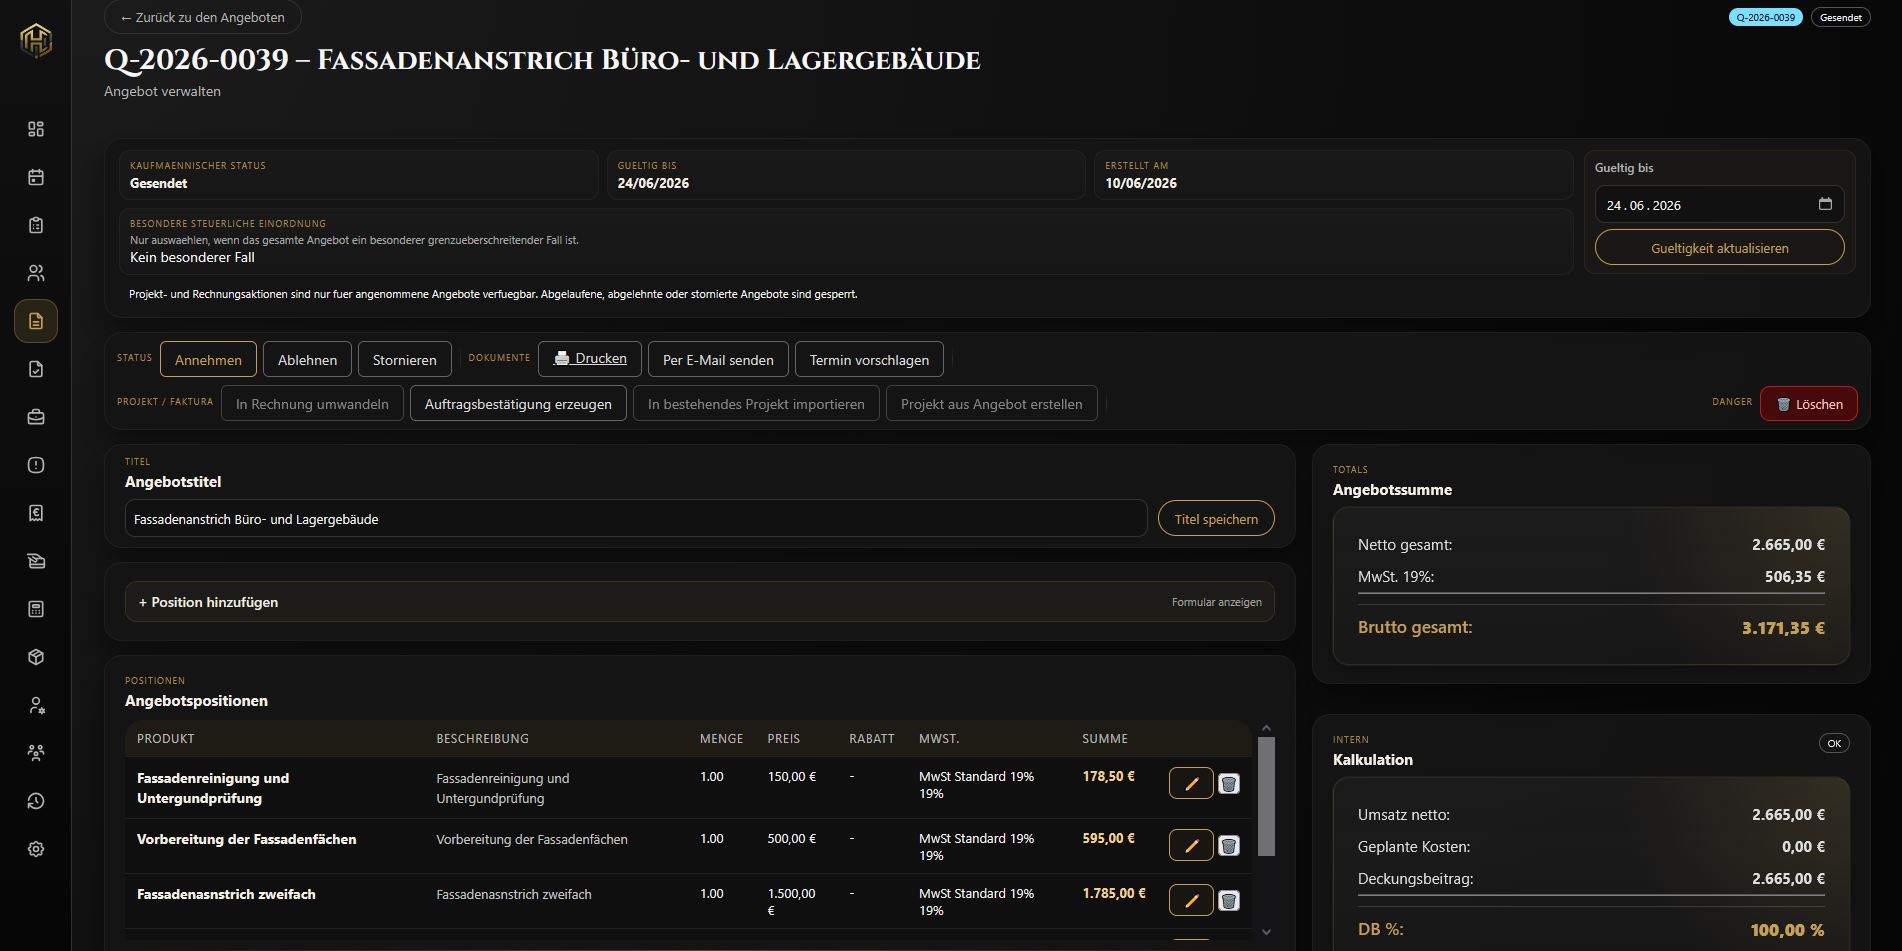Open the briefcase icon in sidebar

pos(36,417)
